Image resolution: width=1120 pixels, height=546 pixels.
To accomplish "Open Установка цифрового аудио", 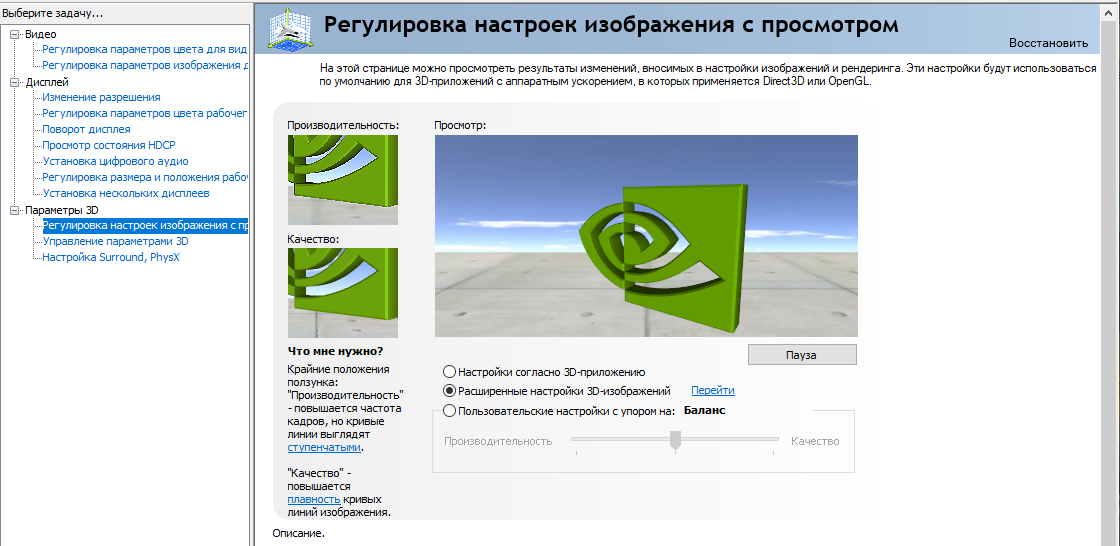I will pos(115,162).
